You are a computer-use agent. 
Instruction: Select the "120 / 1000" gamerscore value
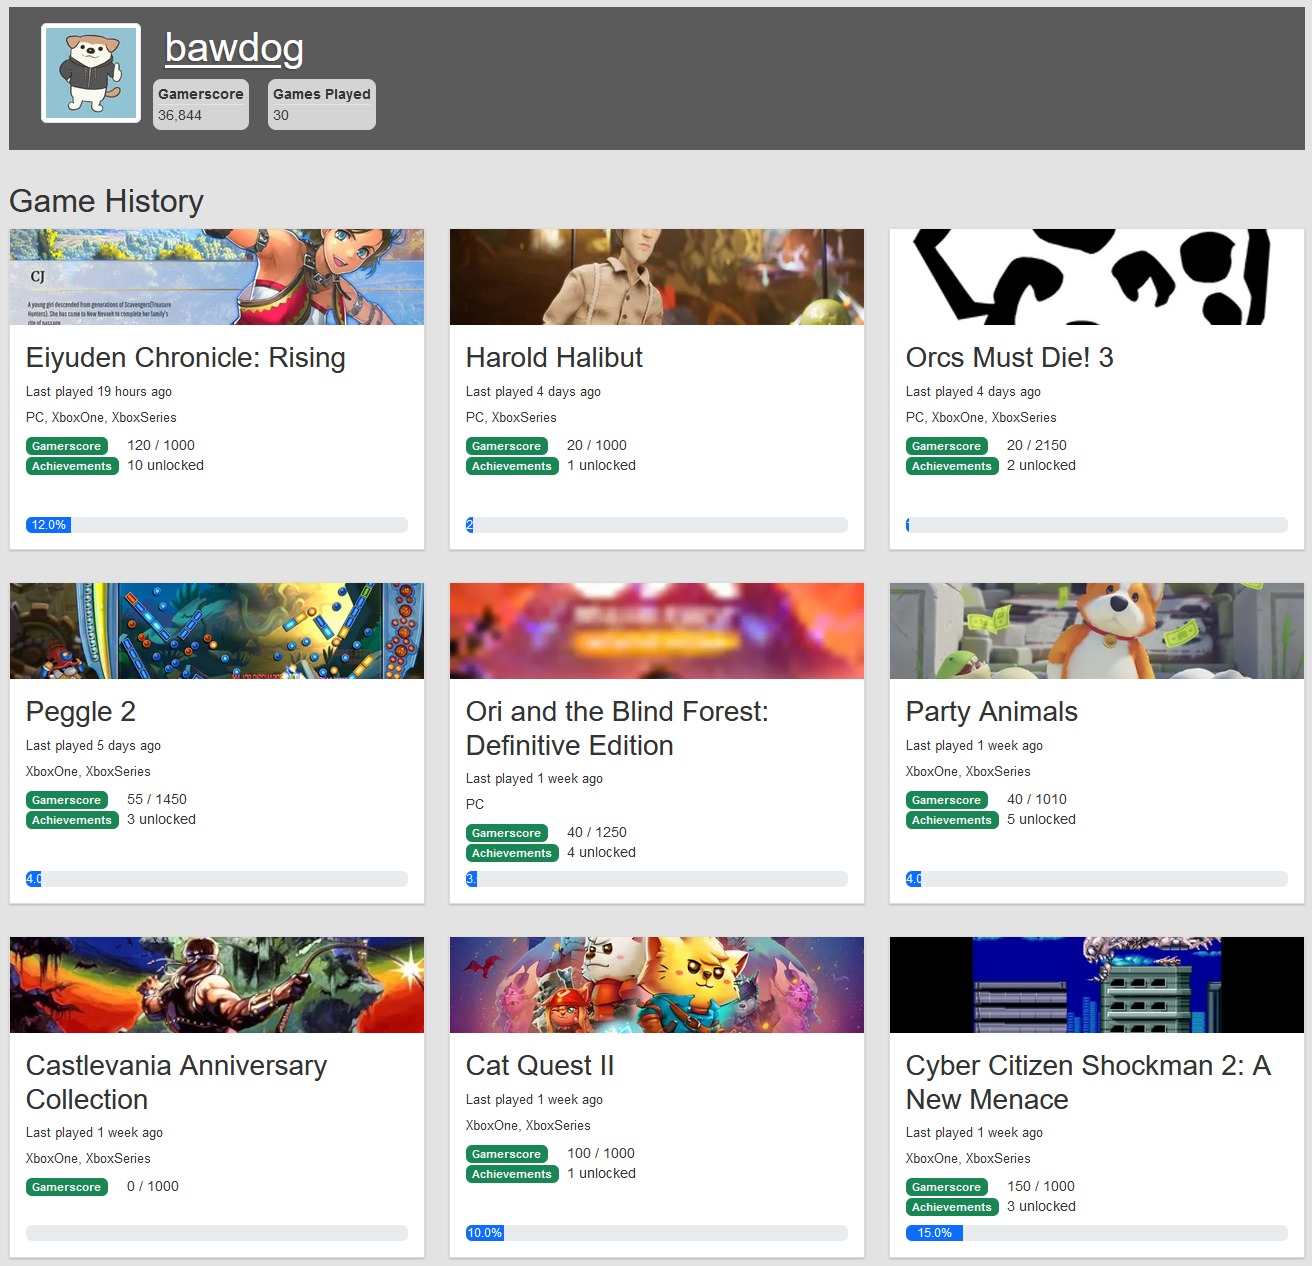(x=161, y=445)
